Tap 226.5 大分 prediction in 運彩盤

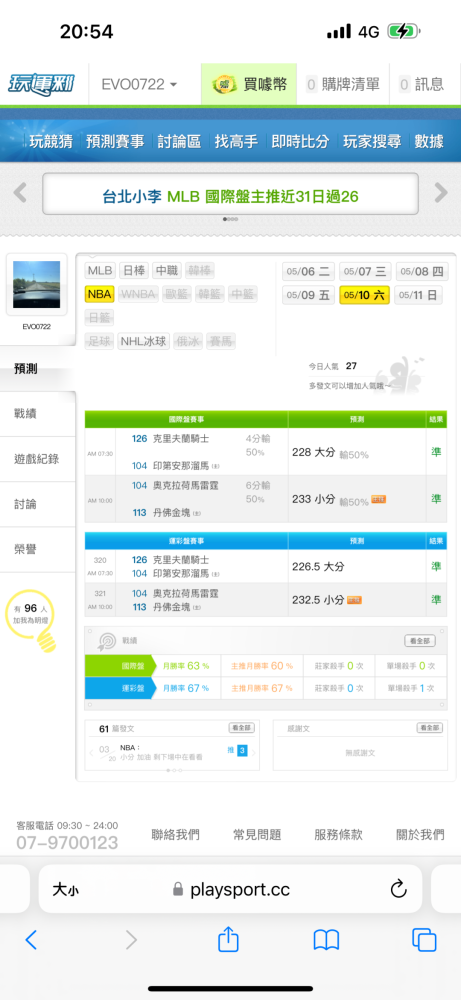point(318,566)
